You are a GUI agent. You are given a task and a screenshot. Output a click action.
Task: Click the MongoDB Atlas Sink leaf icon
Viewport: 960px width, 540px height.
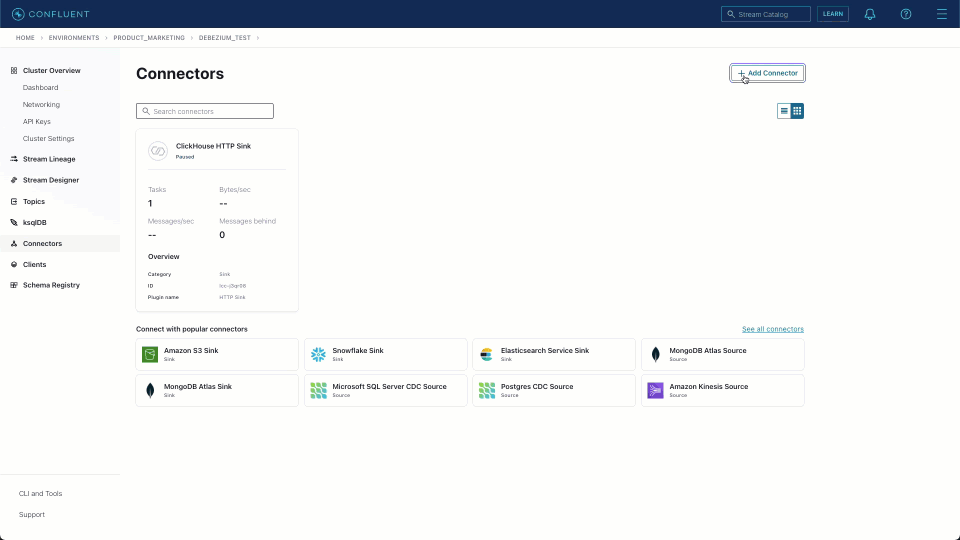pos(150,391)
